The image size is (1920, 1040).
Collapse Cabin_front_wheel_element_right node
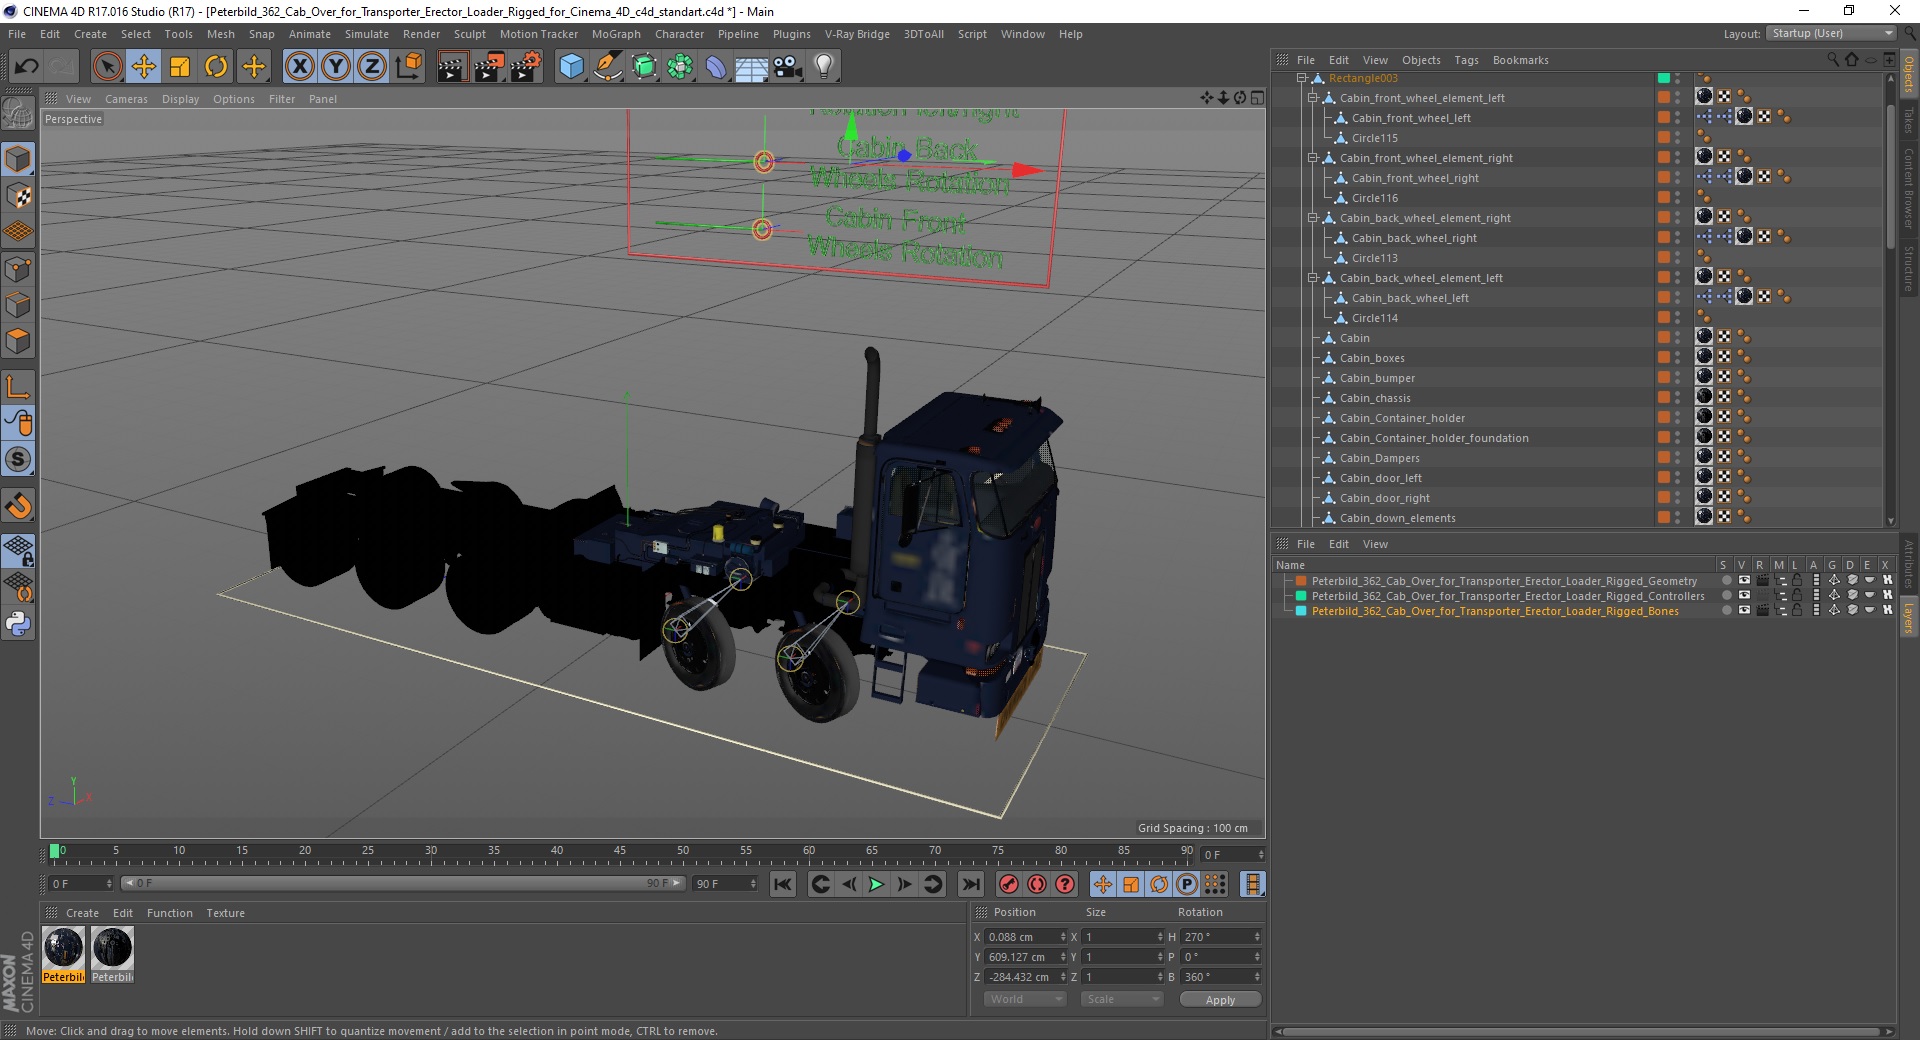[1313, 158]
